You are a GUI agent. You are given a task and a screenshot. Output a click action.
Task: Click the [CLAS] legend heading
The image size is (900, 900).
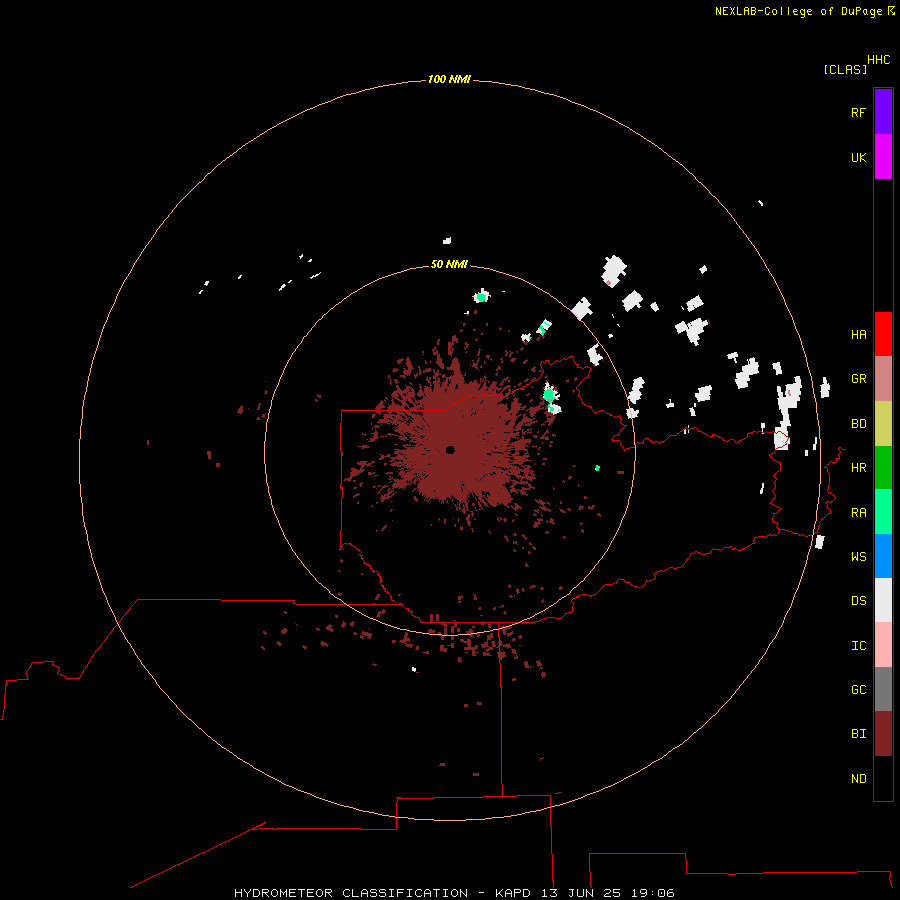pyautogui.click(x=845, y=69)
